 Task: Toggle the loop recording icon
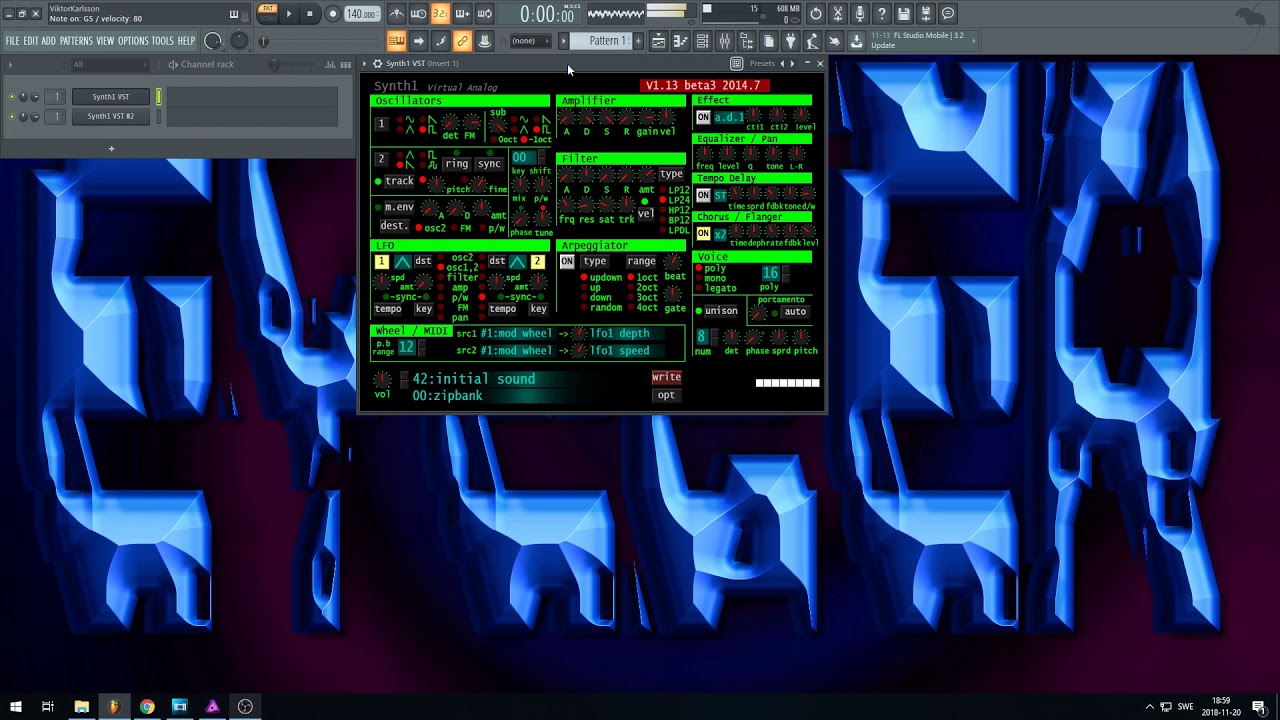pos(485,14)
